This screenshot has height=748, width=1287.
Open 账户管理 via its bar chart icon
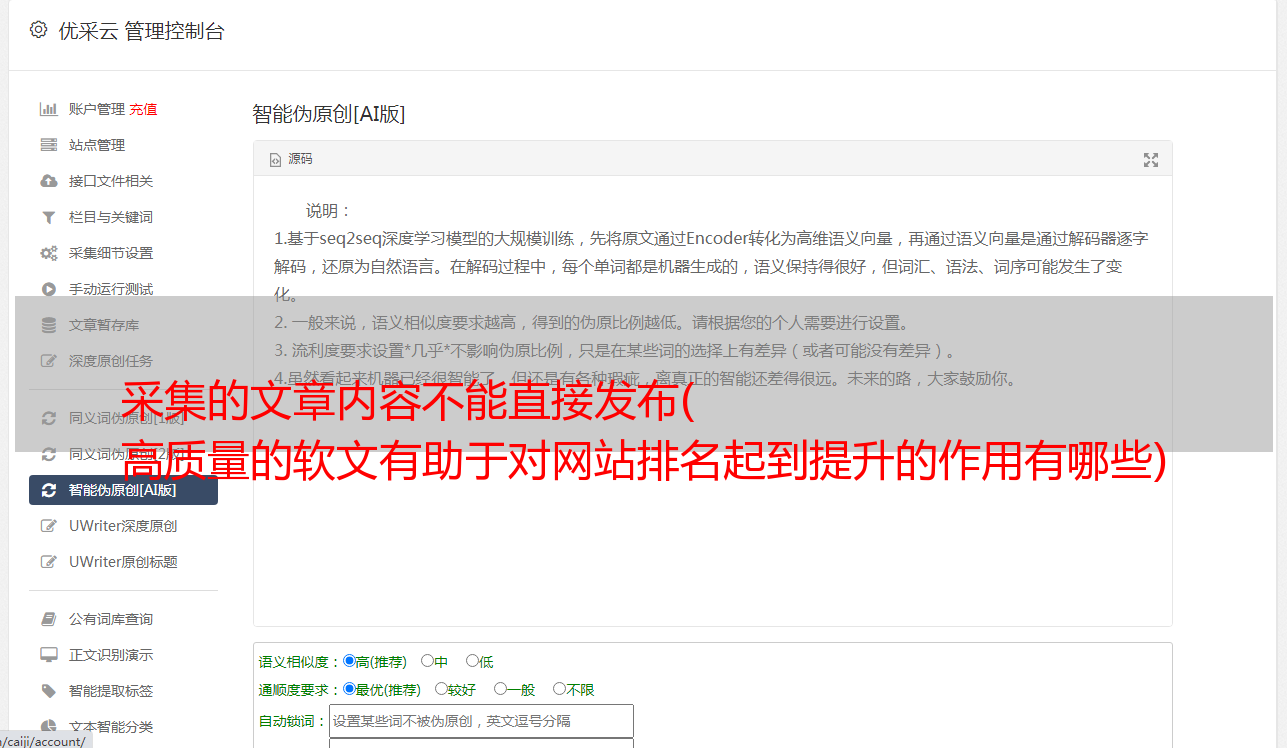pos(48,109)
